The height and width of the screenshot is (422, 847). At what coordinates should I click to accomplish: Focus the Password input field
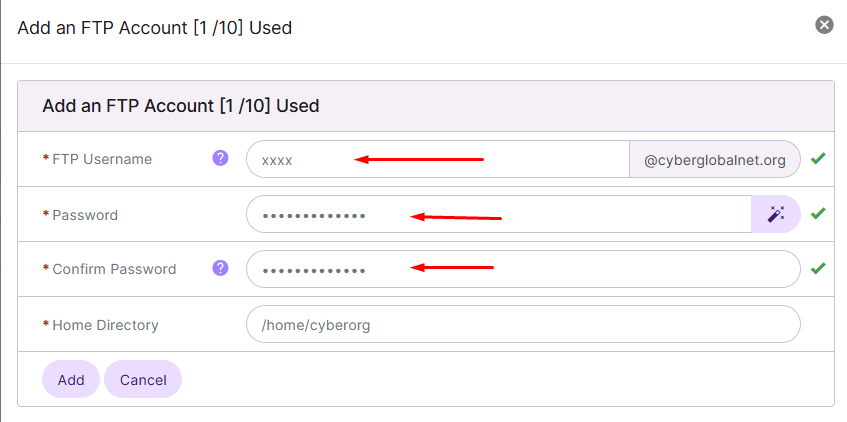click(x=499, y=214)
